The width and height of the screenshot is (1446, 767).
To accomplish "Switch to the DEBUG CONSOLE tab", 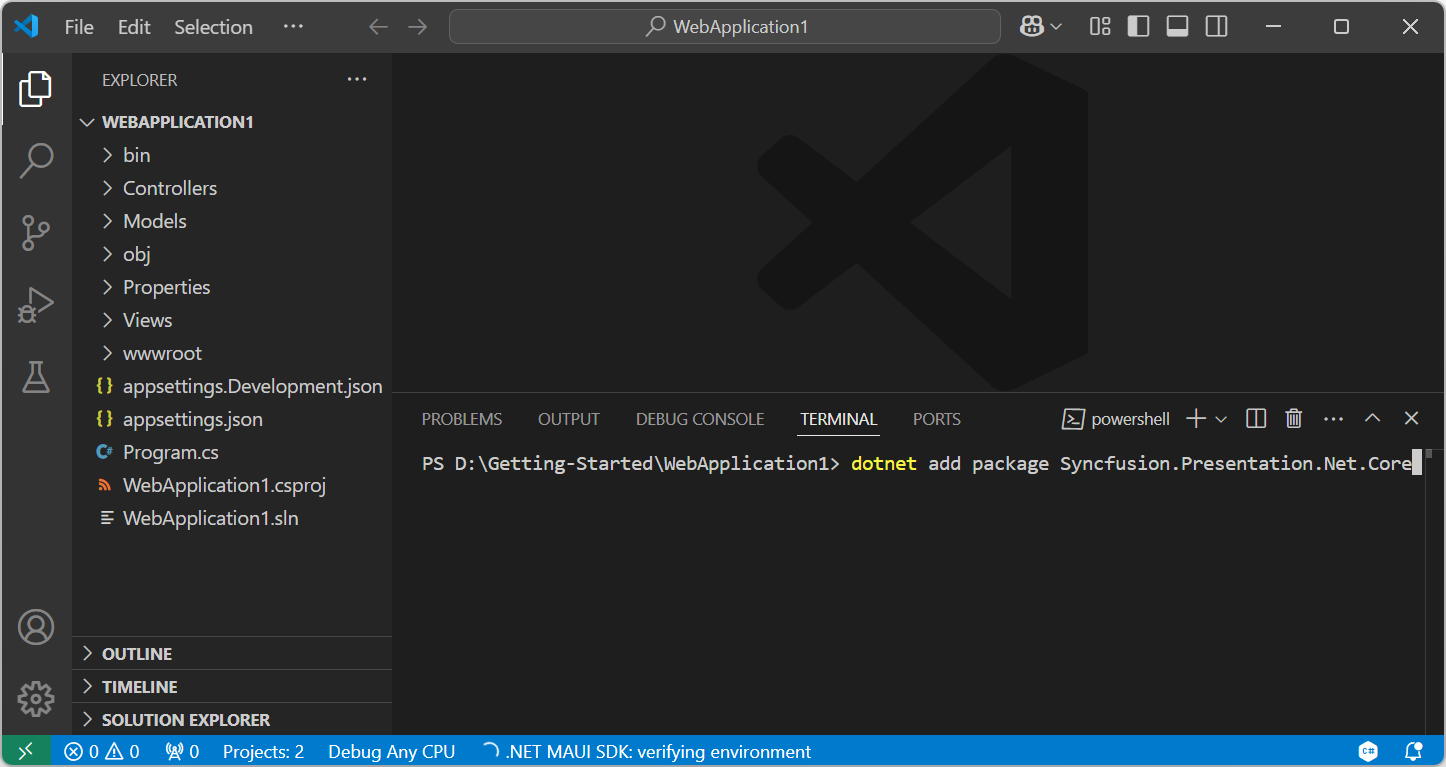I will pyautogui.click(x=700, y=419).
